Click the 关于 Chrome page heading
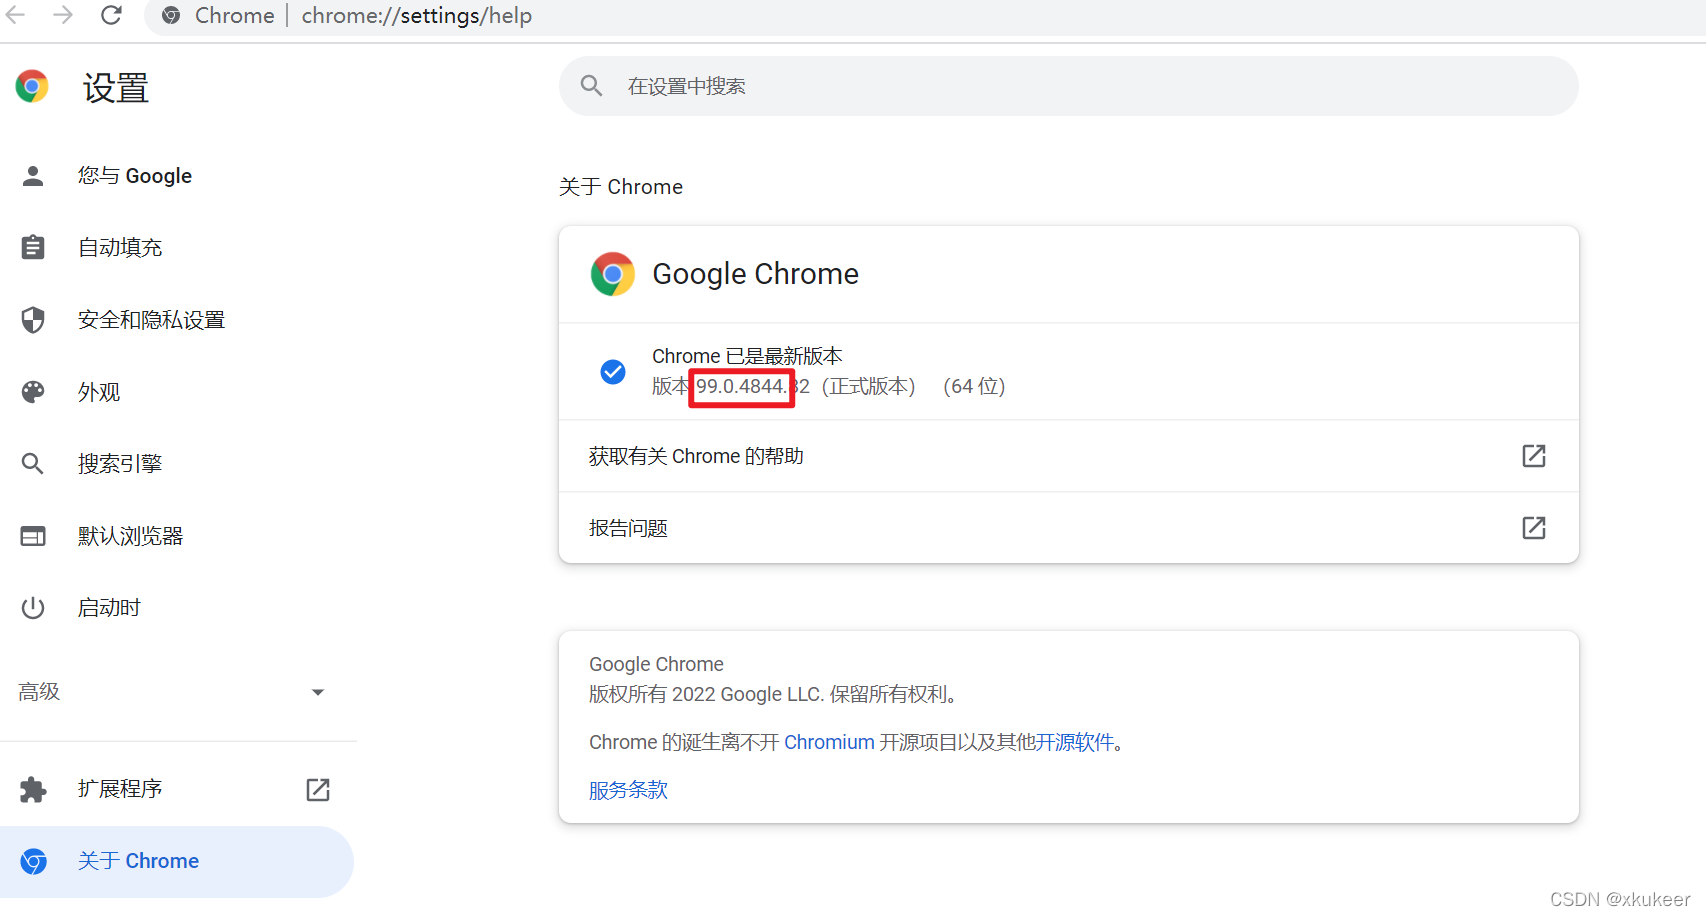The image size is (1706, 916). coord(621,187)
